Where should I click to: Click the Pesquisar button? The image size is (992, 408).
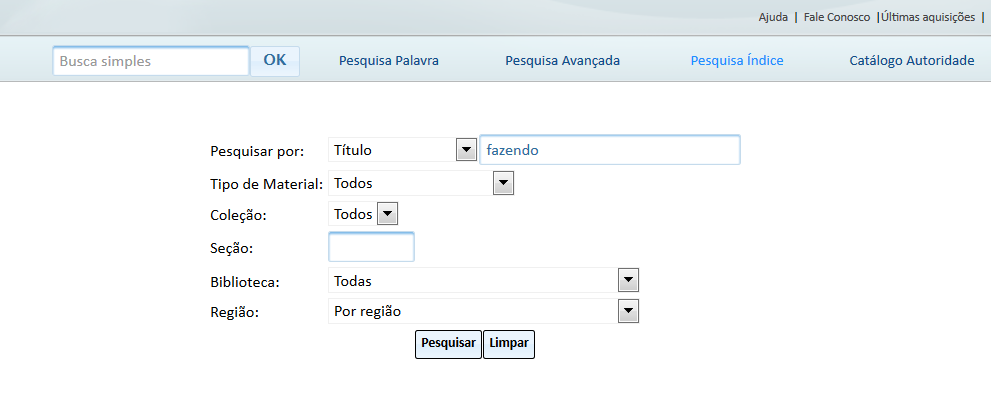[448, 343]
